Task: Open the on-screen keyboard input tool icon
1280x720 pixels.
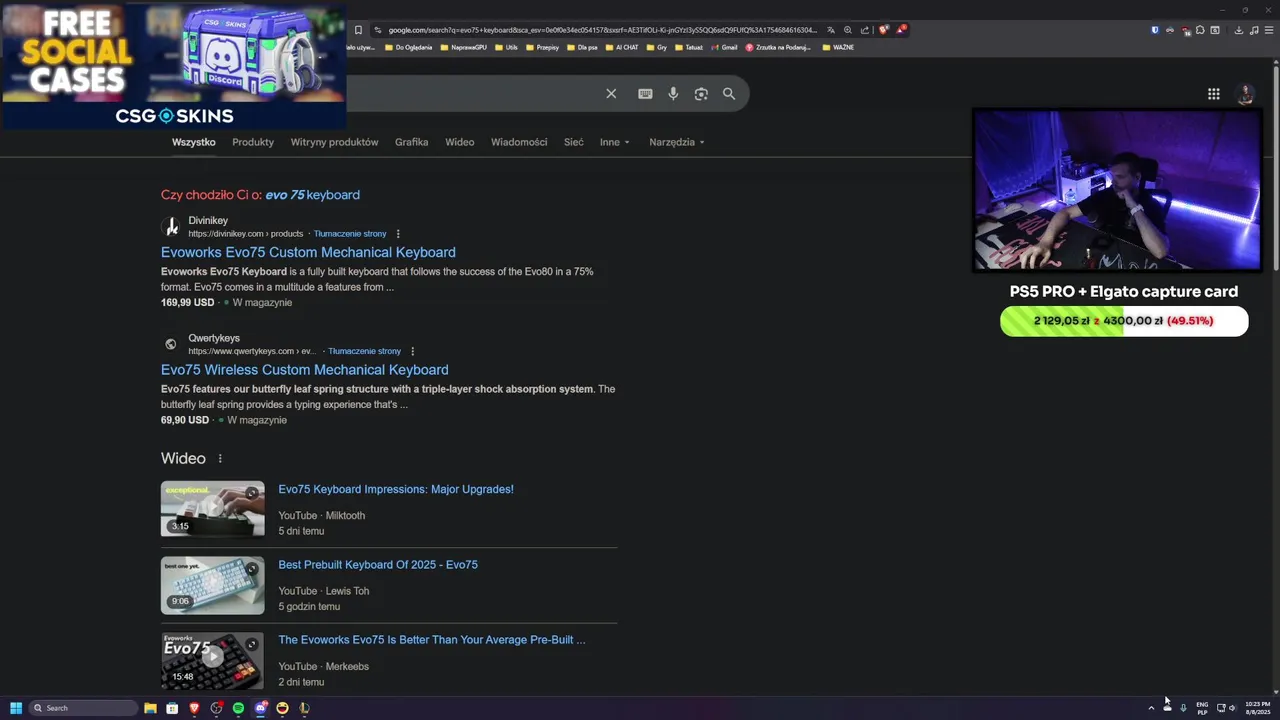Action: 645,93
